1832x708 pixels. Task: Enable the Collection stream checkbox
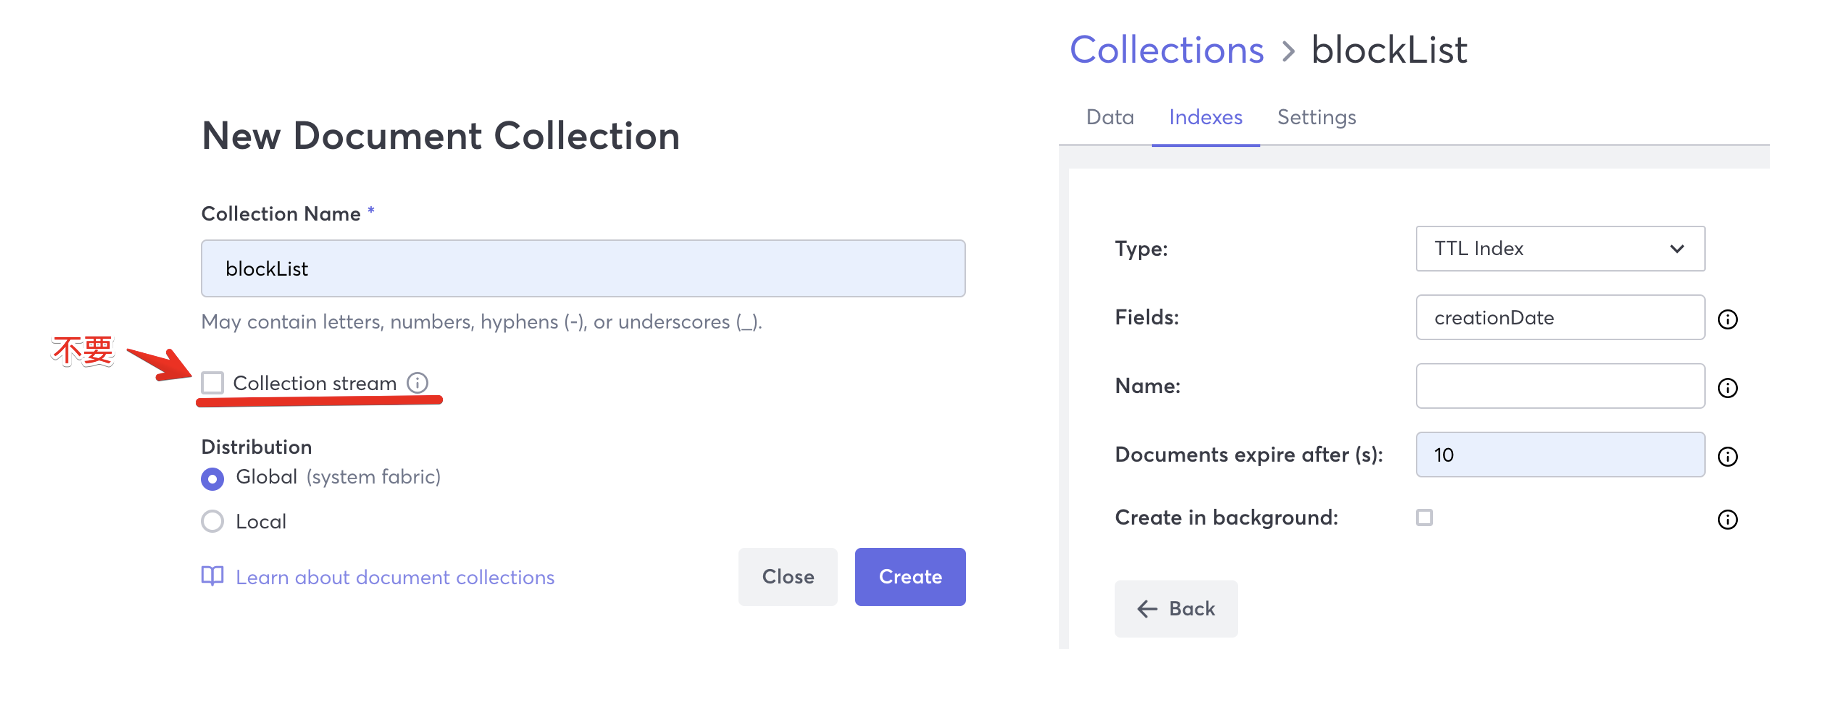click(212, 383)
